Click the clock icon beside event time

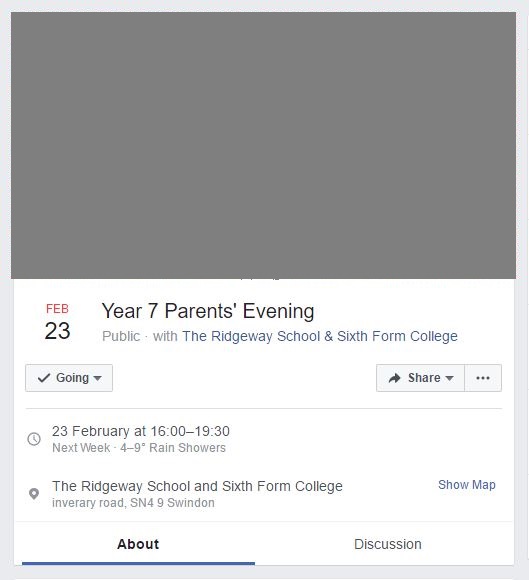(34, 439)
